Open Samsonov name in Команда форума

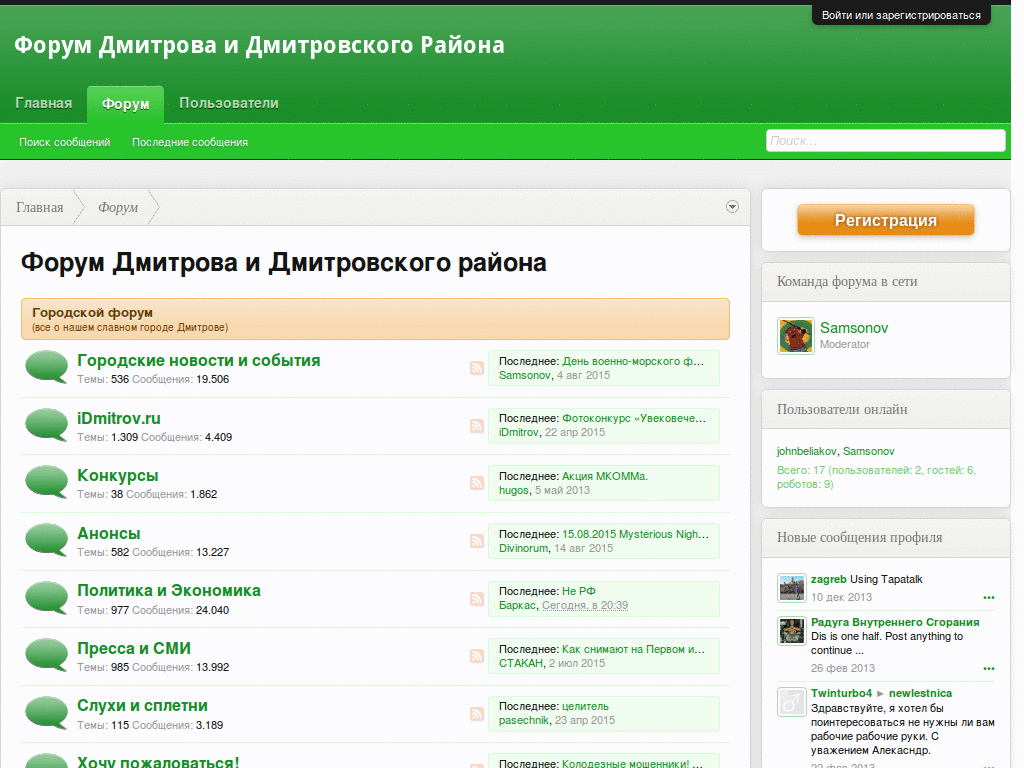pos(854,328)
